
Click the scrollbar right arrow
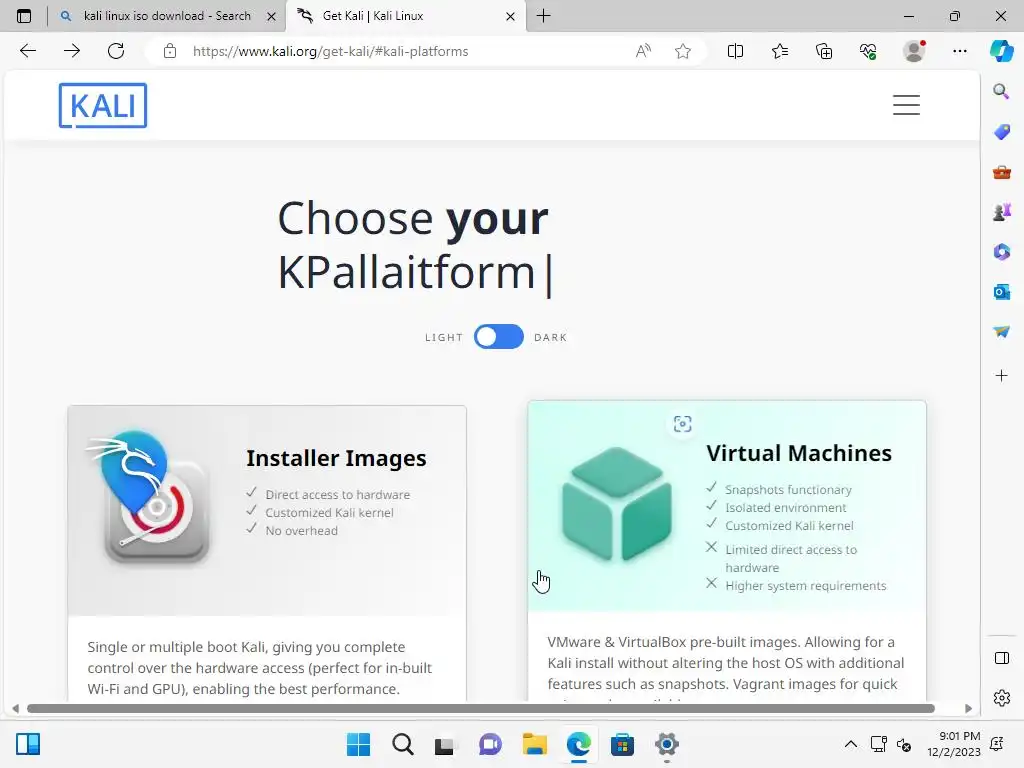(968, 709)
